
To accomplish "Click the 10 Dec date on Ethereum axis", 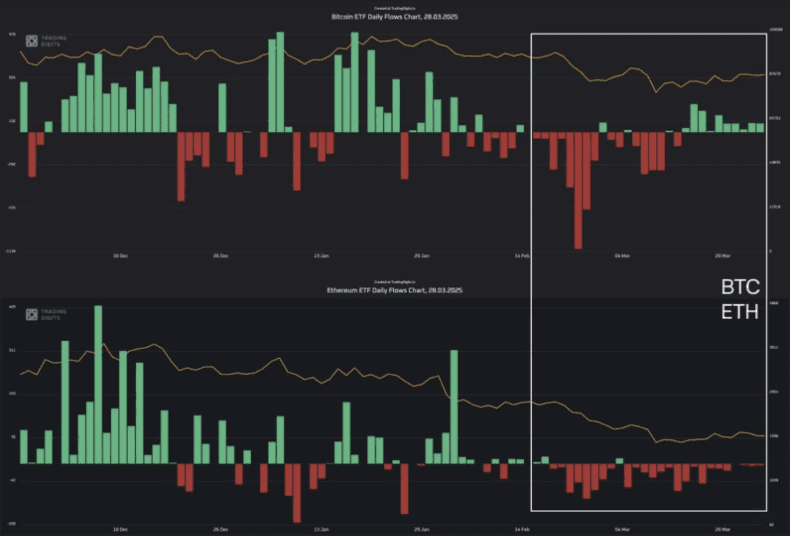I will (120, 529).
